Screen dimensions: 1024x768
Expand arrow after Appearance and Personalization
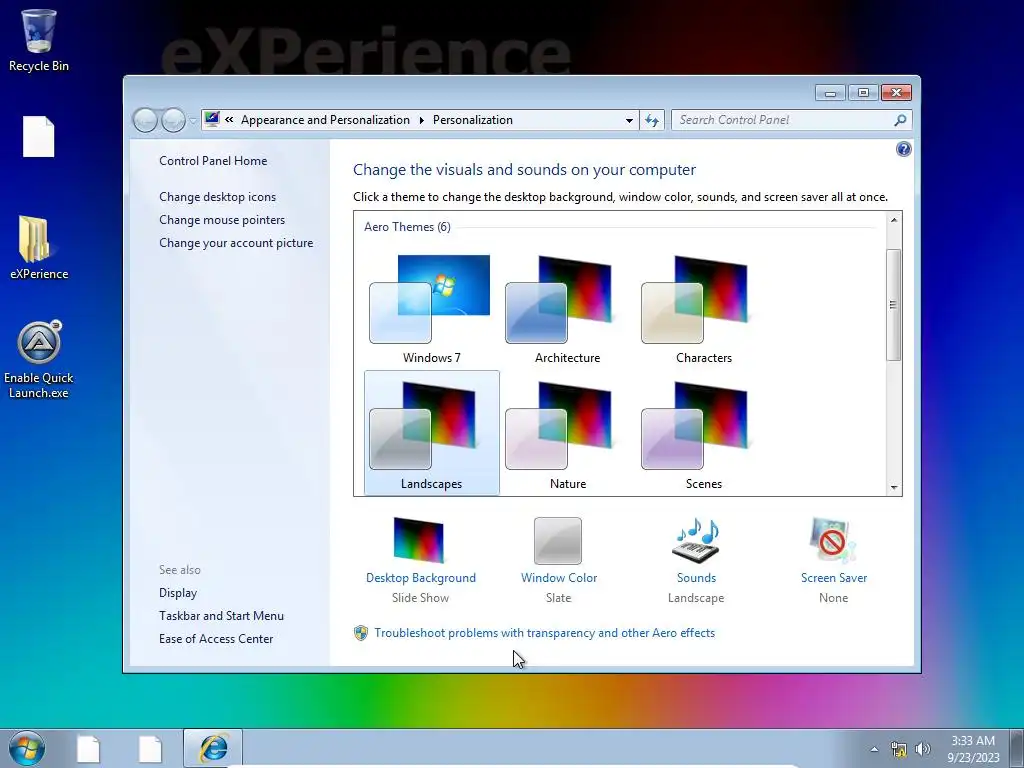(x=421, y=120)
